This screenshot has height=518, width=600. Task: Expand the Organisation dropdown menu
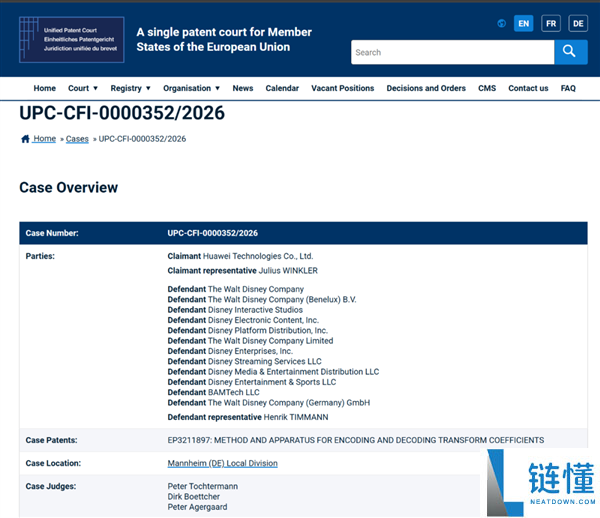191,88
